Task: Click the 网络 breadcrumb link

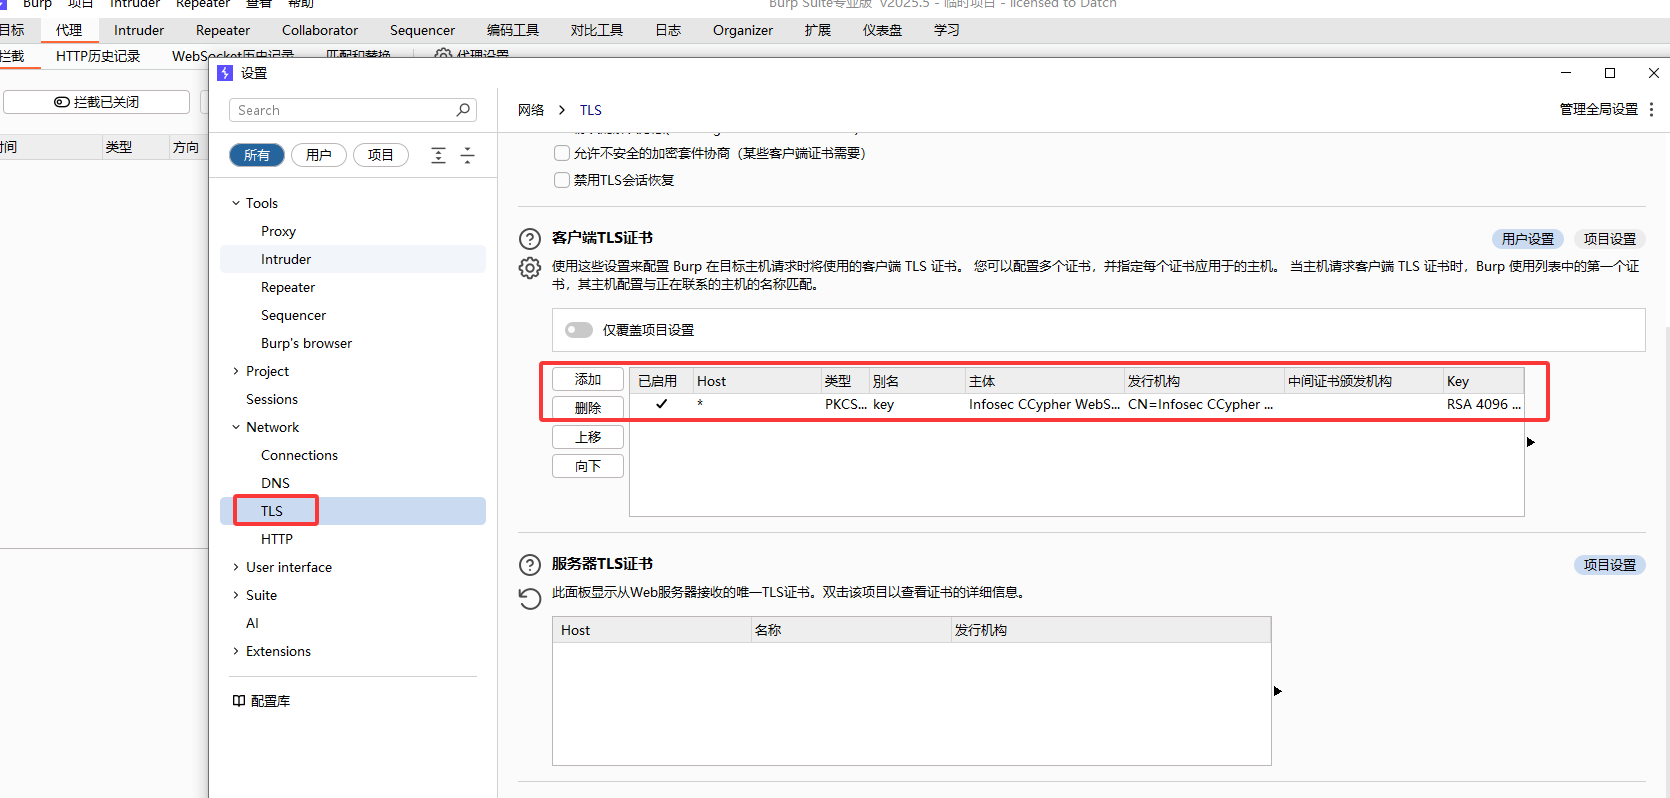Action: 531,110
